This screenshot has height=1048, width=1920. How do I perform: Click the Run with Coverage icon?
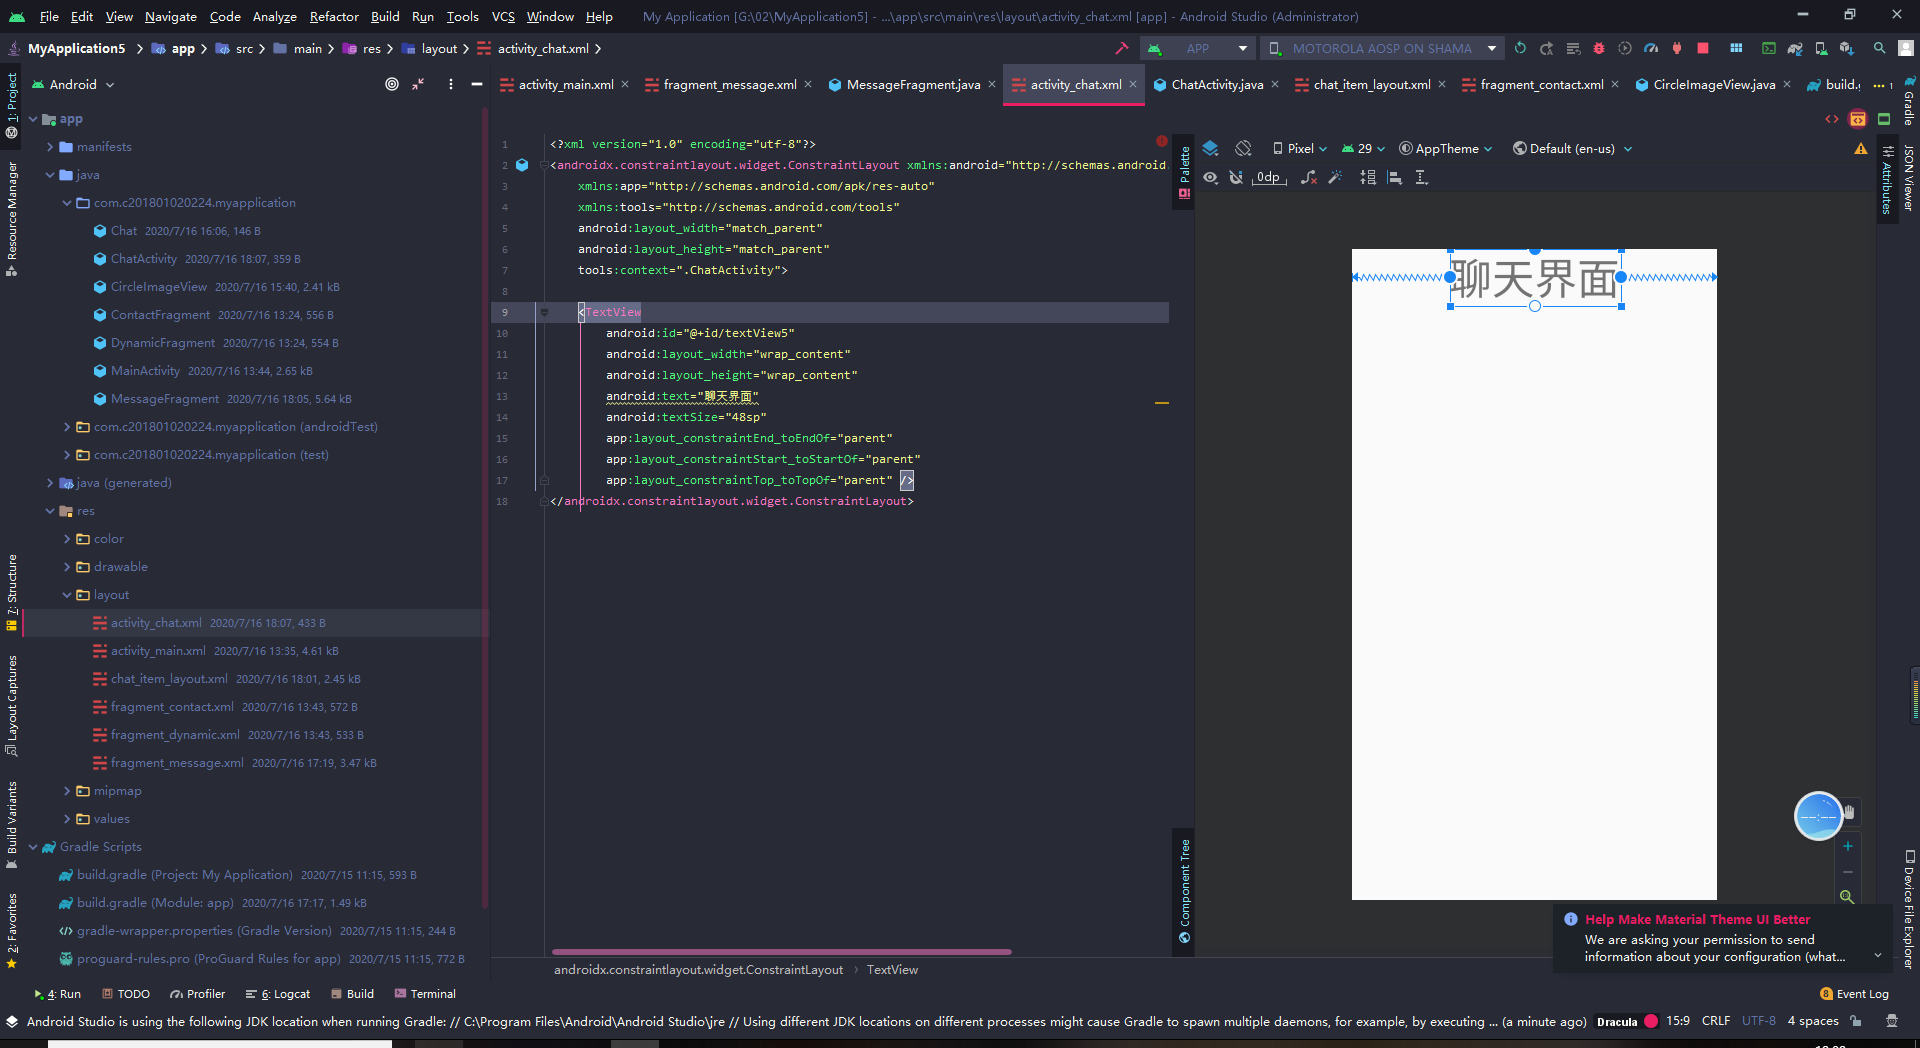pyautogui.click(x=1625, y=48)
